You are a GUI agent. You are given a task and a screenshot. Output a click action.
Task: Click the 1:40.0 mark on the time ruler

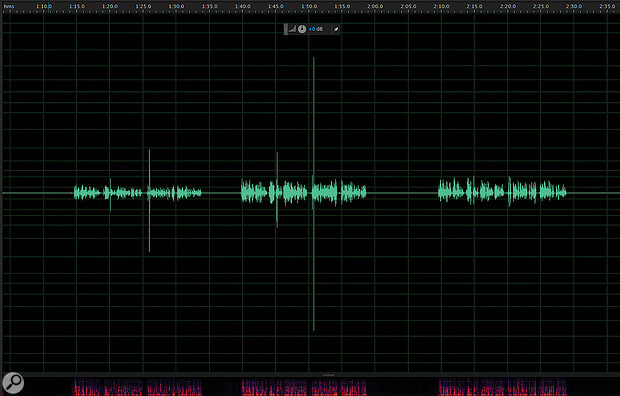[x=242, y=6]
